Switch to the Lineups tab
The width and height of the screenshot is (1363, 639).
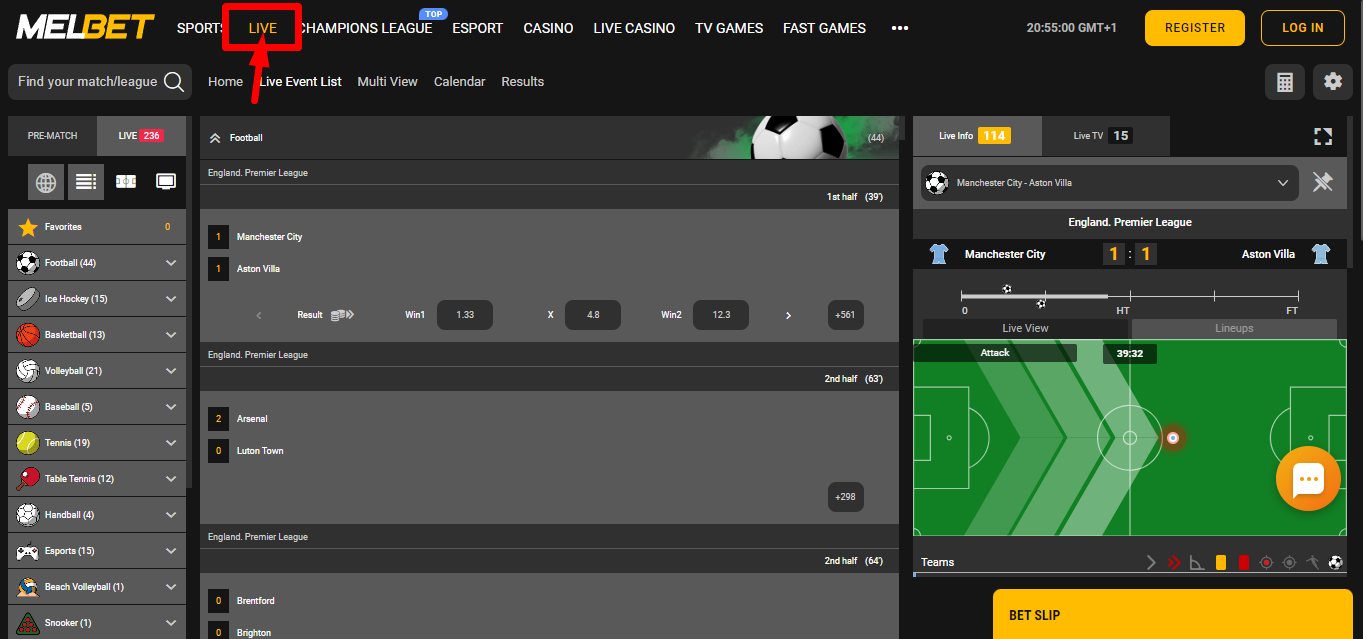pyautogui.click(x=1234, y=328)
